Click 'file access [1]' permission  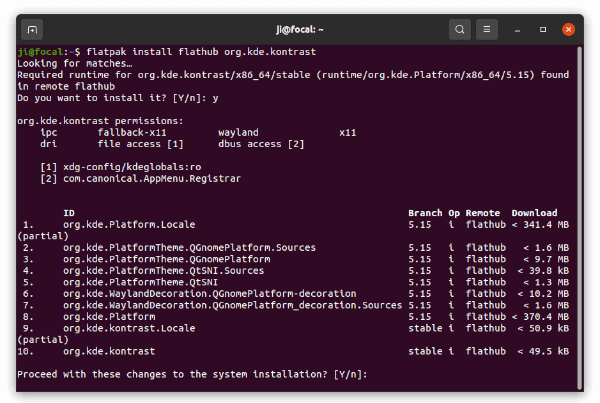(140, 144)
